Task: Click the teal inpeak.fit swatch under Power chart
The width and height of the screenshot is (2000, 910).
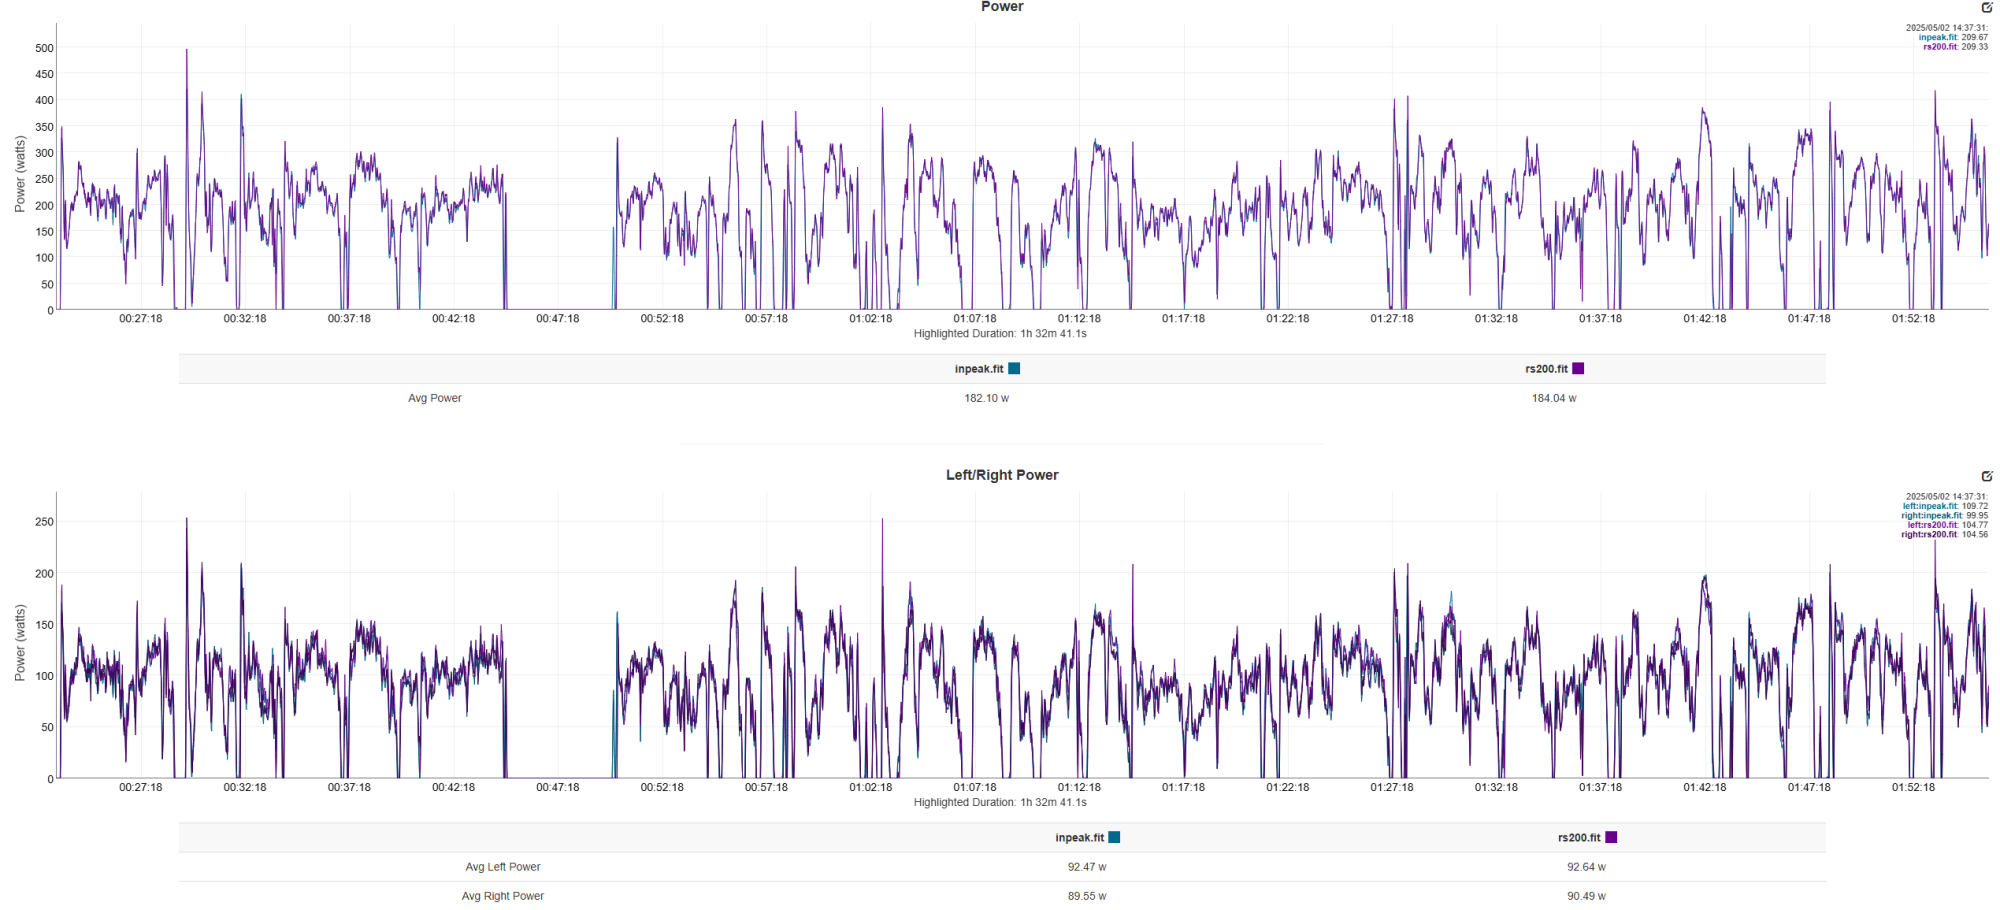Action: pyautogui.click(x=1014, y=369)
